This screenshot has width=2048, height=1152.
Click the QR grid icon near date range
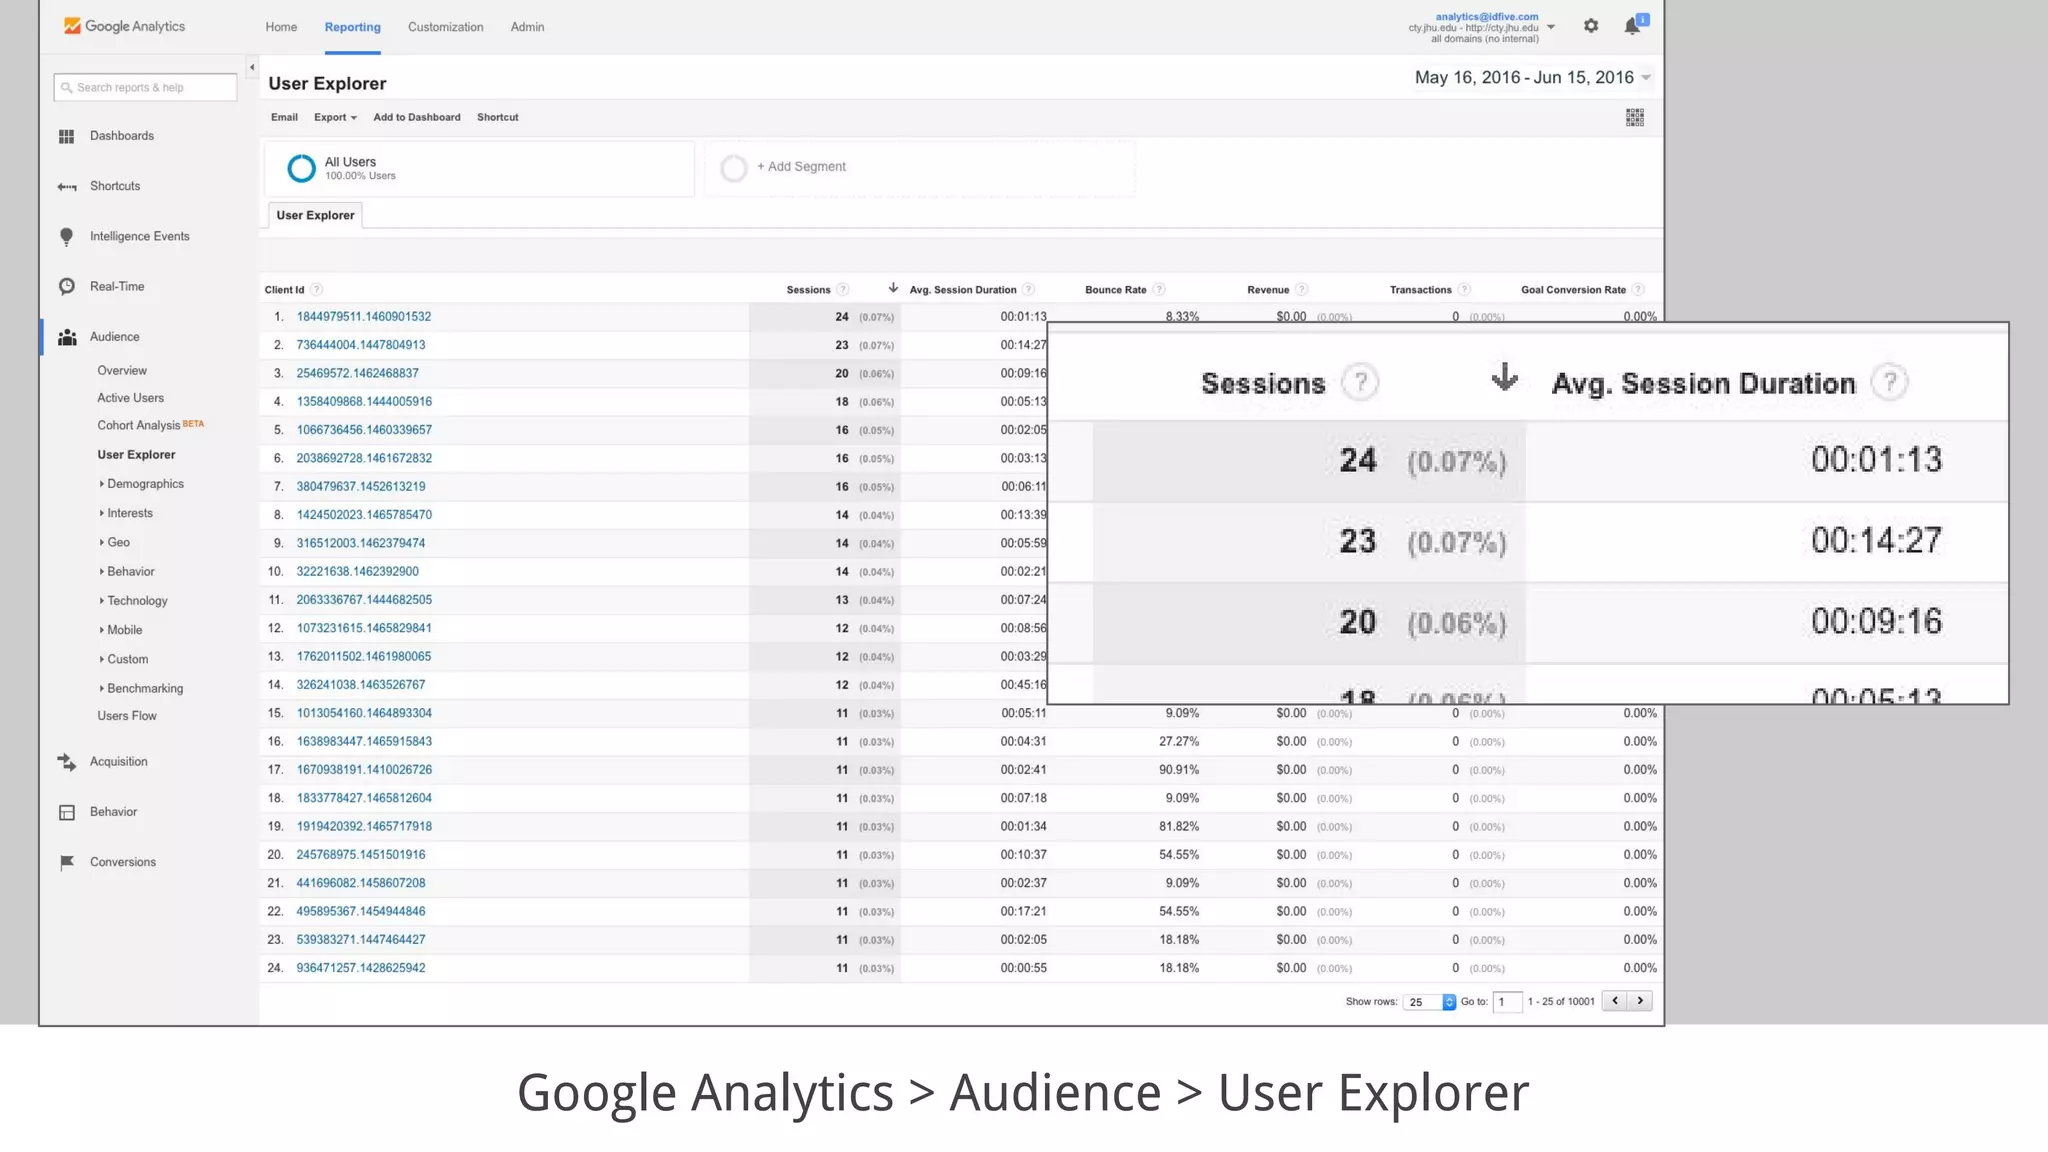click(x=1634, y=118)
